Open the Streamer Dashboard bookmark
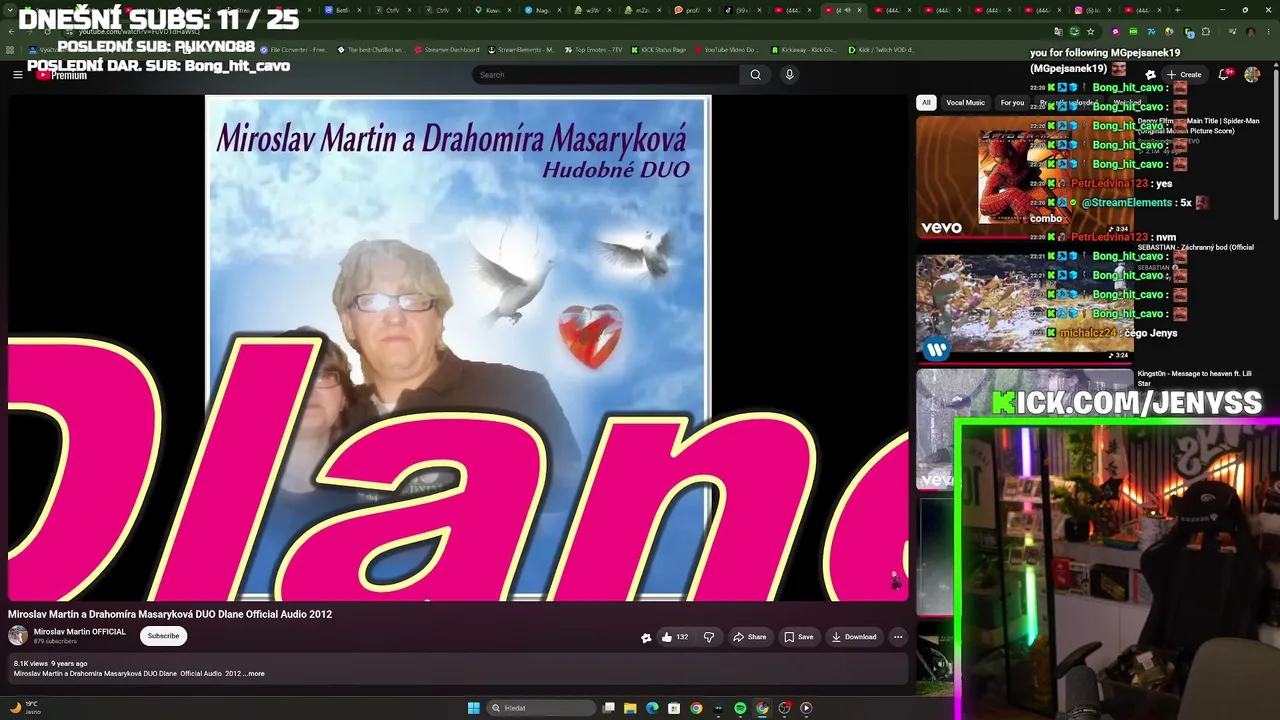 (x=446, y=49)
